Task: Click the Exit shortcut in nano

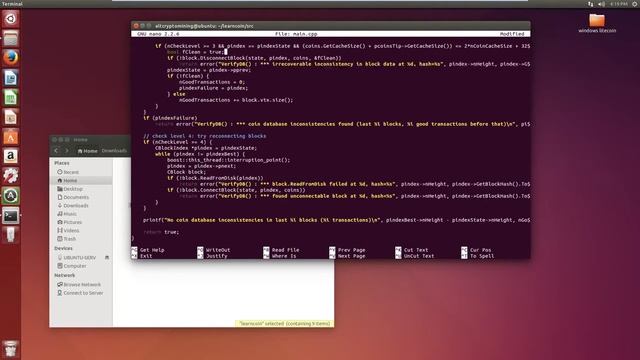Action: [142, 256]
